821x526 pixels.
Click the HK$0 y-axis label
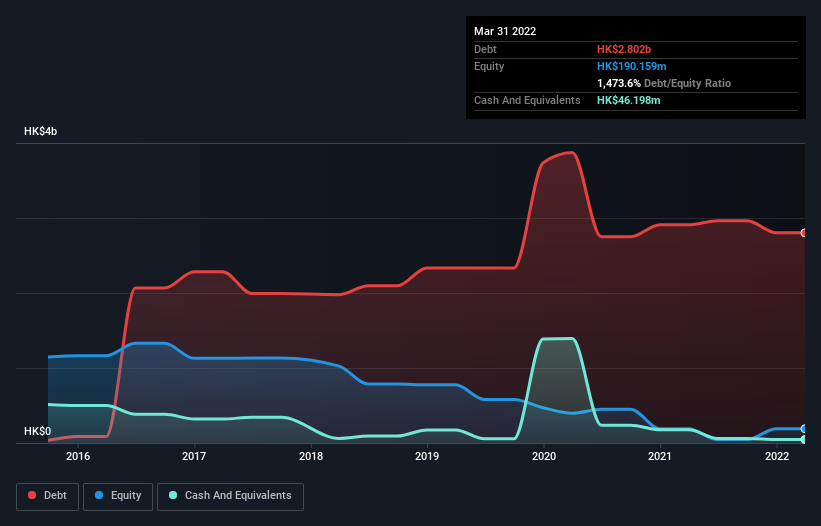point(38,431)
